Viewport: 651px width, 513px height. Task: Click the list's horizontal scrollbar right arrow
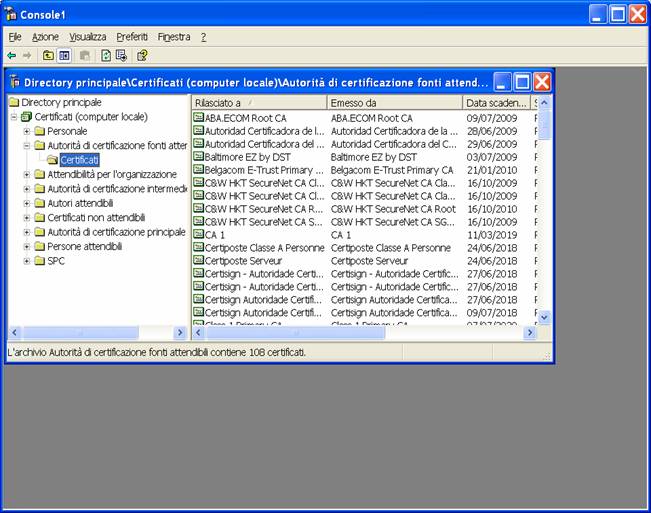click(530, 332)
